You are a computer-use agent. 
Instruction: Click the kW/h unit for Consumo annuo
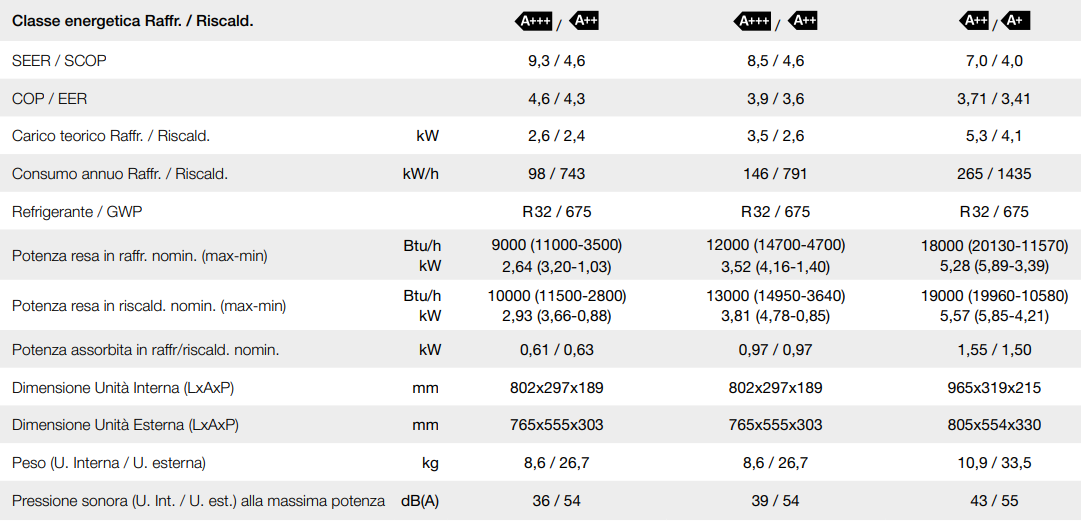point(420,174)
